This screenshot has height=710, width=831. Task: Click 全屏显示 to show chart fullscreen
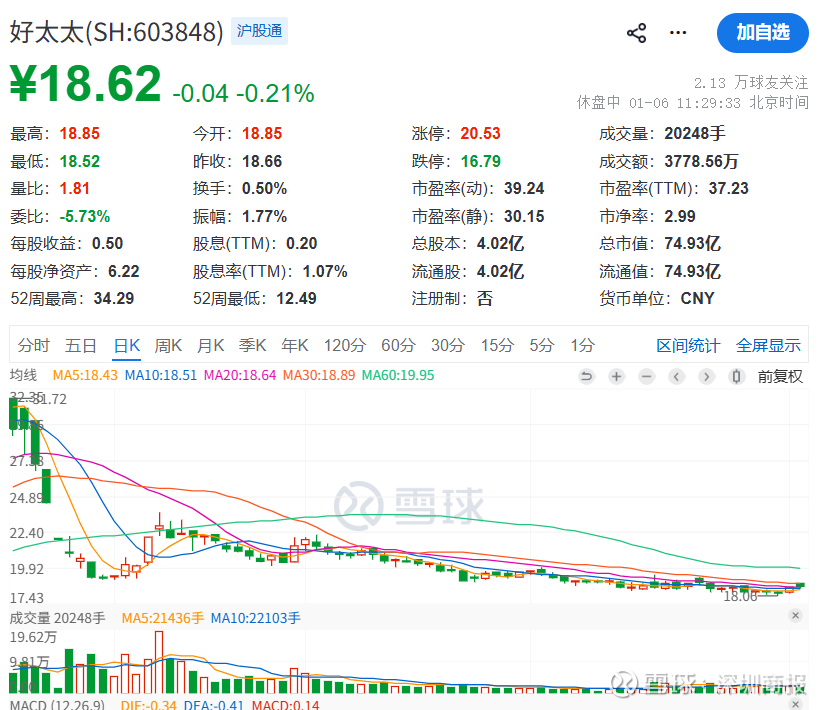click(768, 346)
